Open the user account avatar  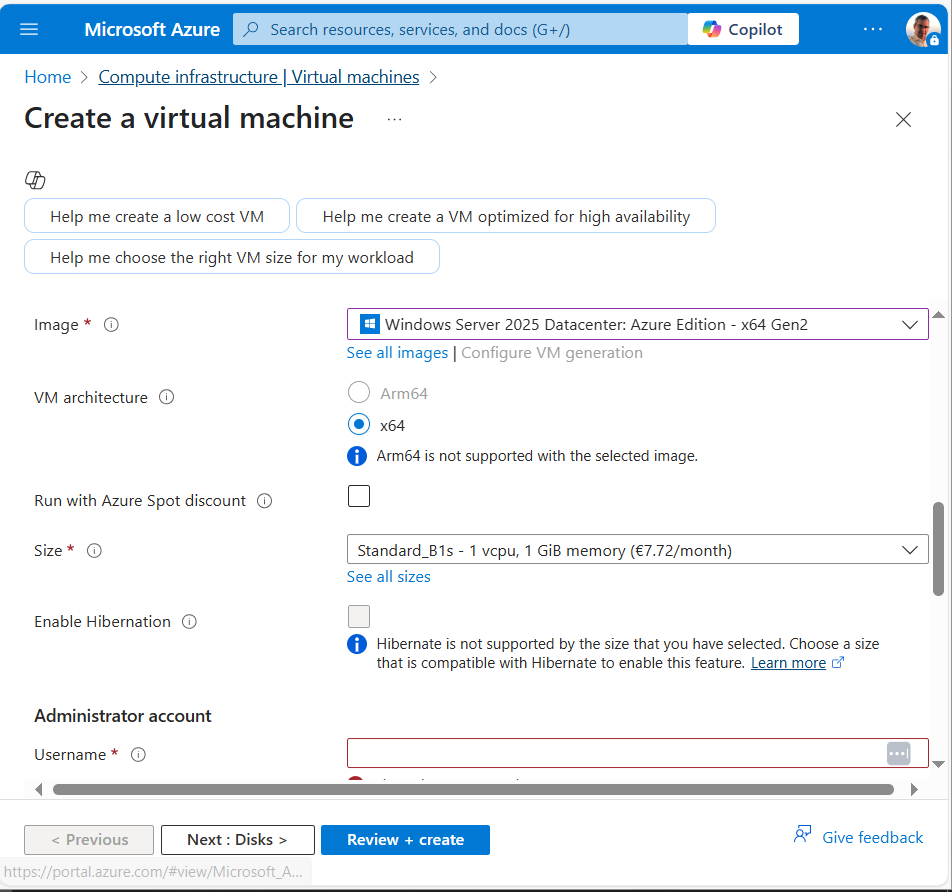click(x=923, y=29)
